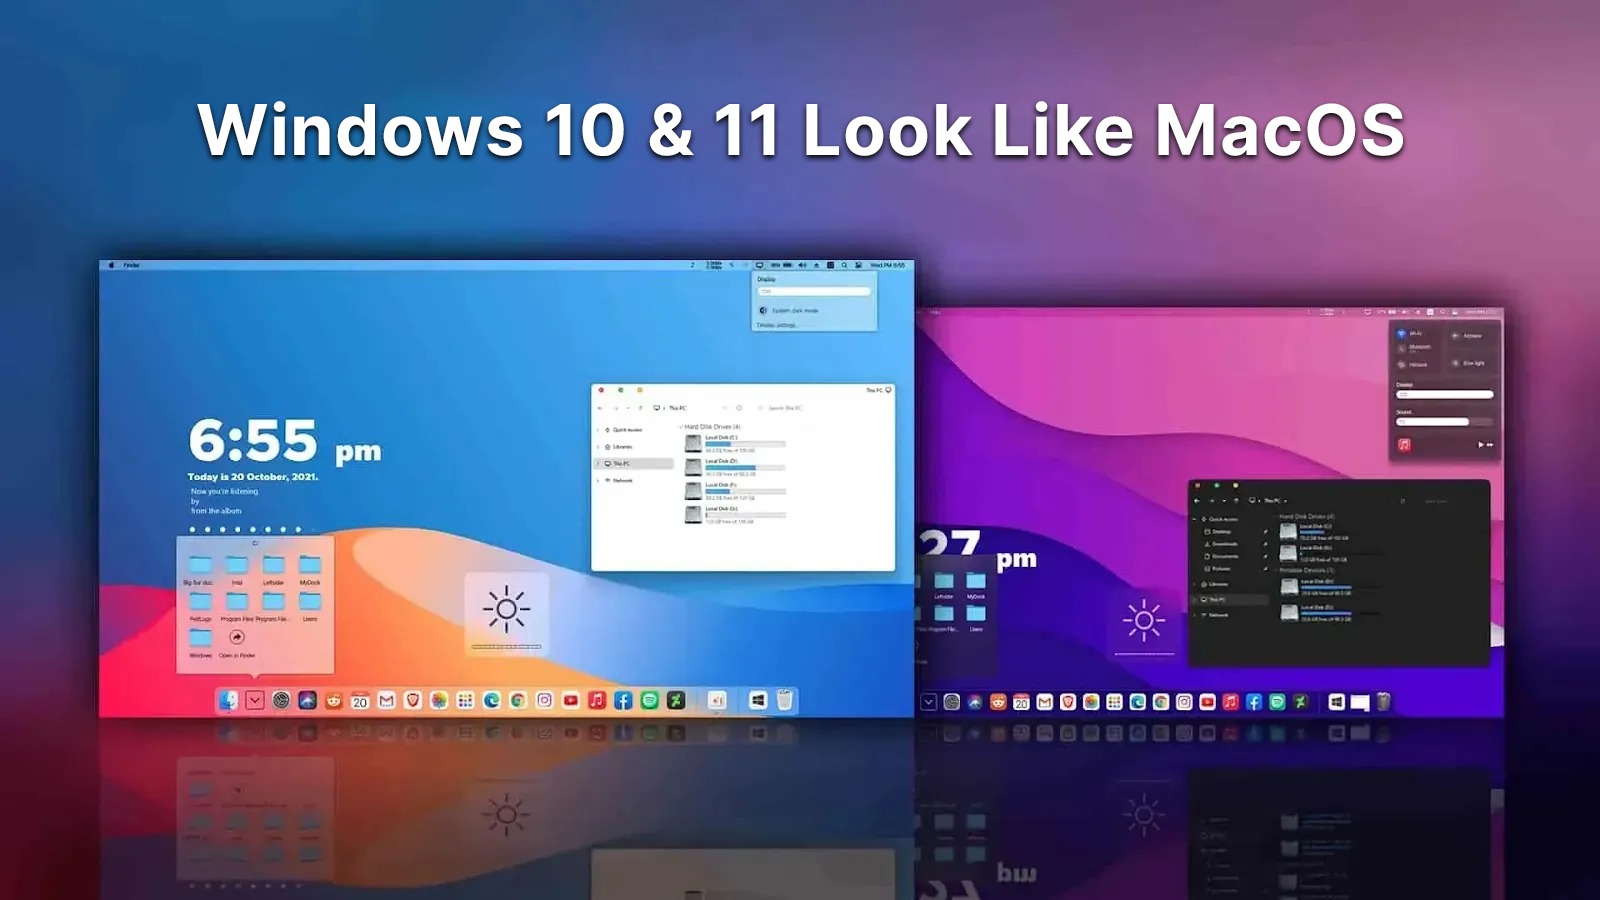This screenshot has width=1600, height=900.
Task: Launch Brave browser from the left dock
Action: 412,701
